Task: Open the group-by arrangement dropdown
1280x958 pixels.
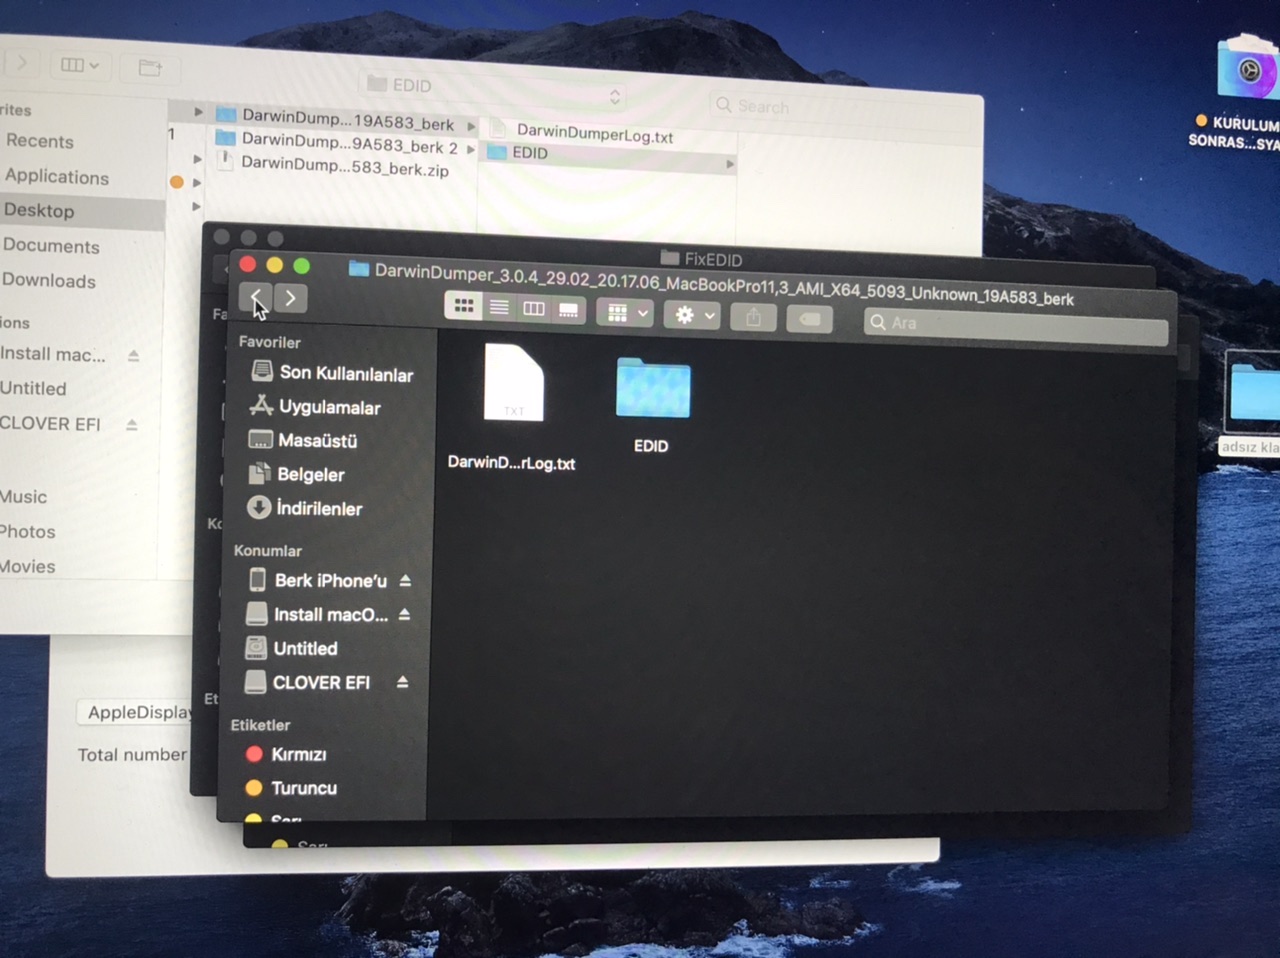Action: click(x=625, y=313)
